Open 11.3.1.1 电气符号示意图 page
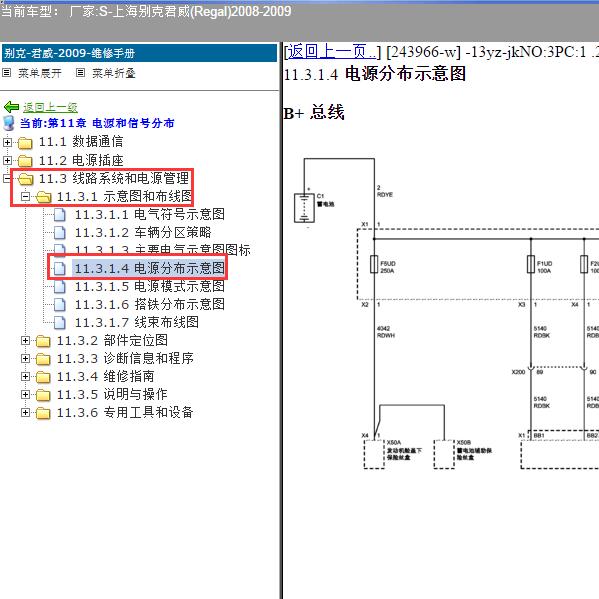The image size is (599, 599). coord(149,214)
